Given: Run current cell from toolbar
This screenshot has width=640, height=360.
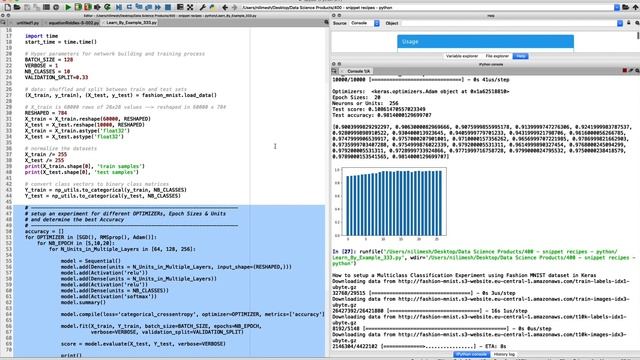Looking at the screenshot, I should coord(78,7).
